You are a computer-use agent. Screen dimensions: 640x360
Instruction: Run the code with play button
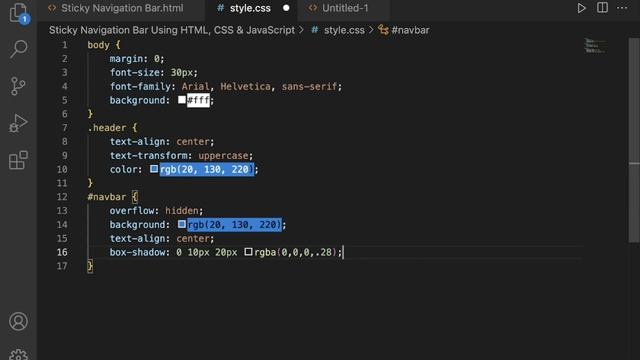click(581, 8)
